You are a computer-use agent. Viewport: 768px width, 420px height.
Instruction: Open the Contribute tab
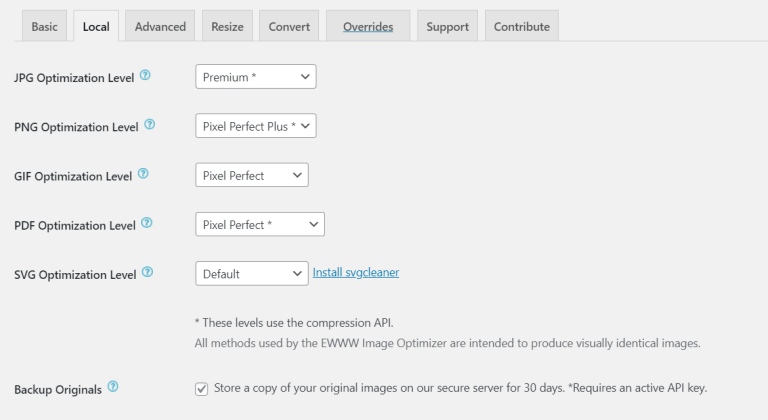click(x=522, y=26)
